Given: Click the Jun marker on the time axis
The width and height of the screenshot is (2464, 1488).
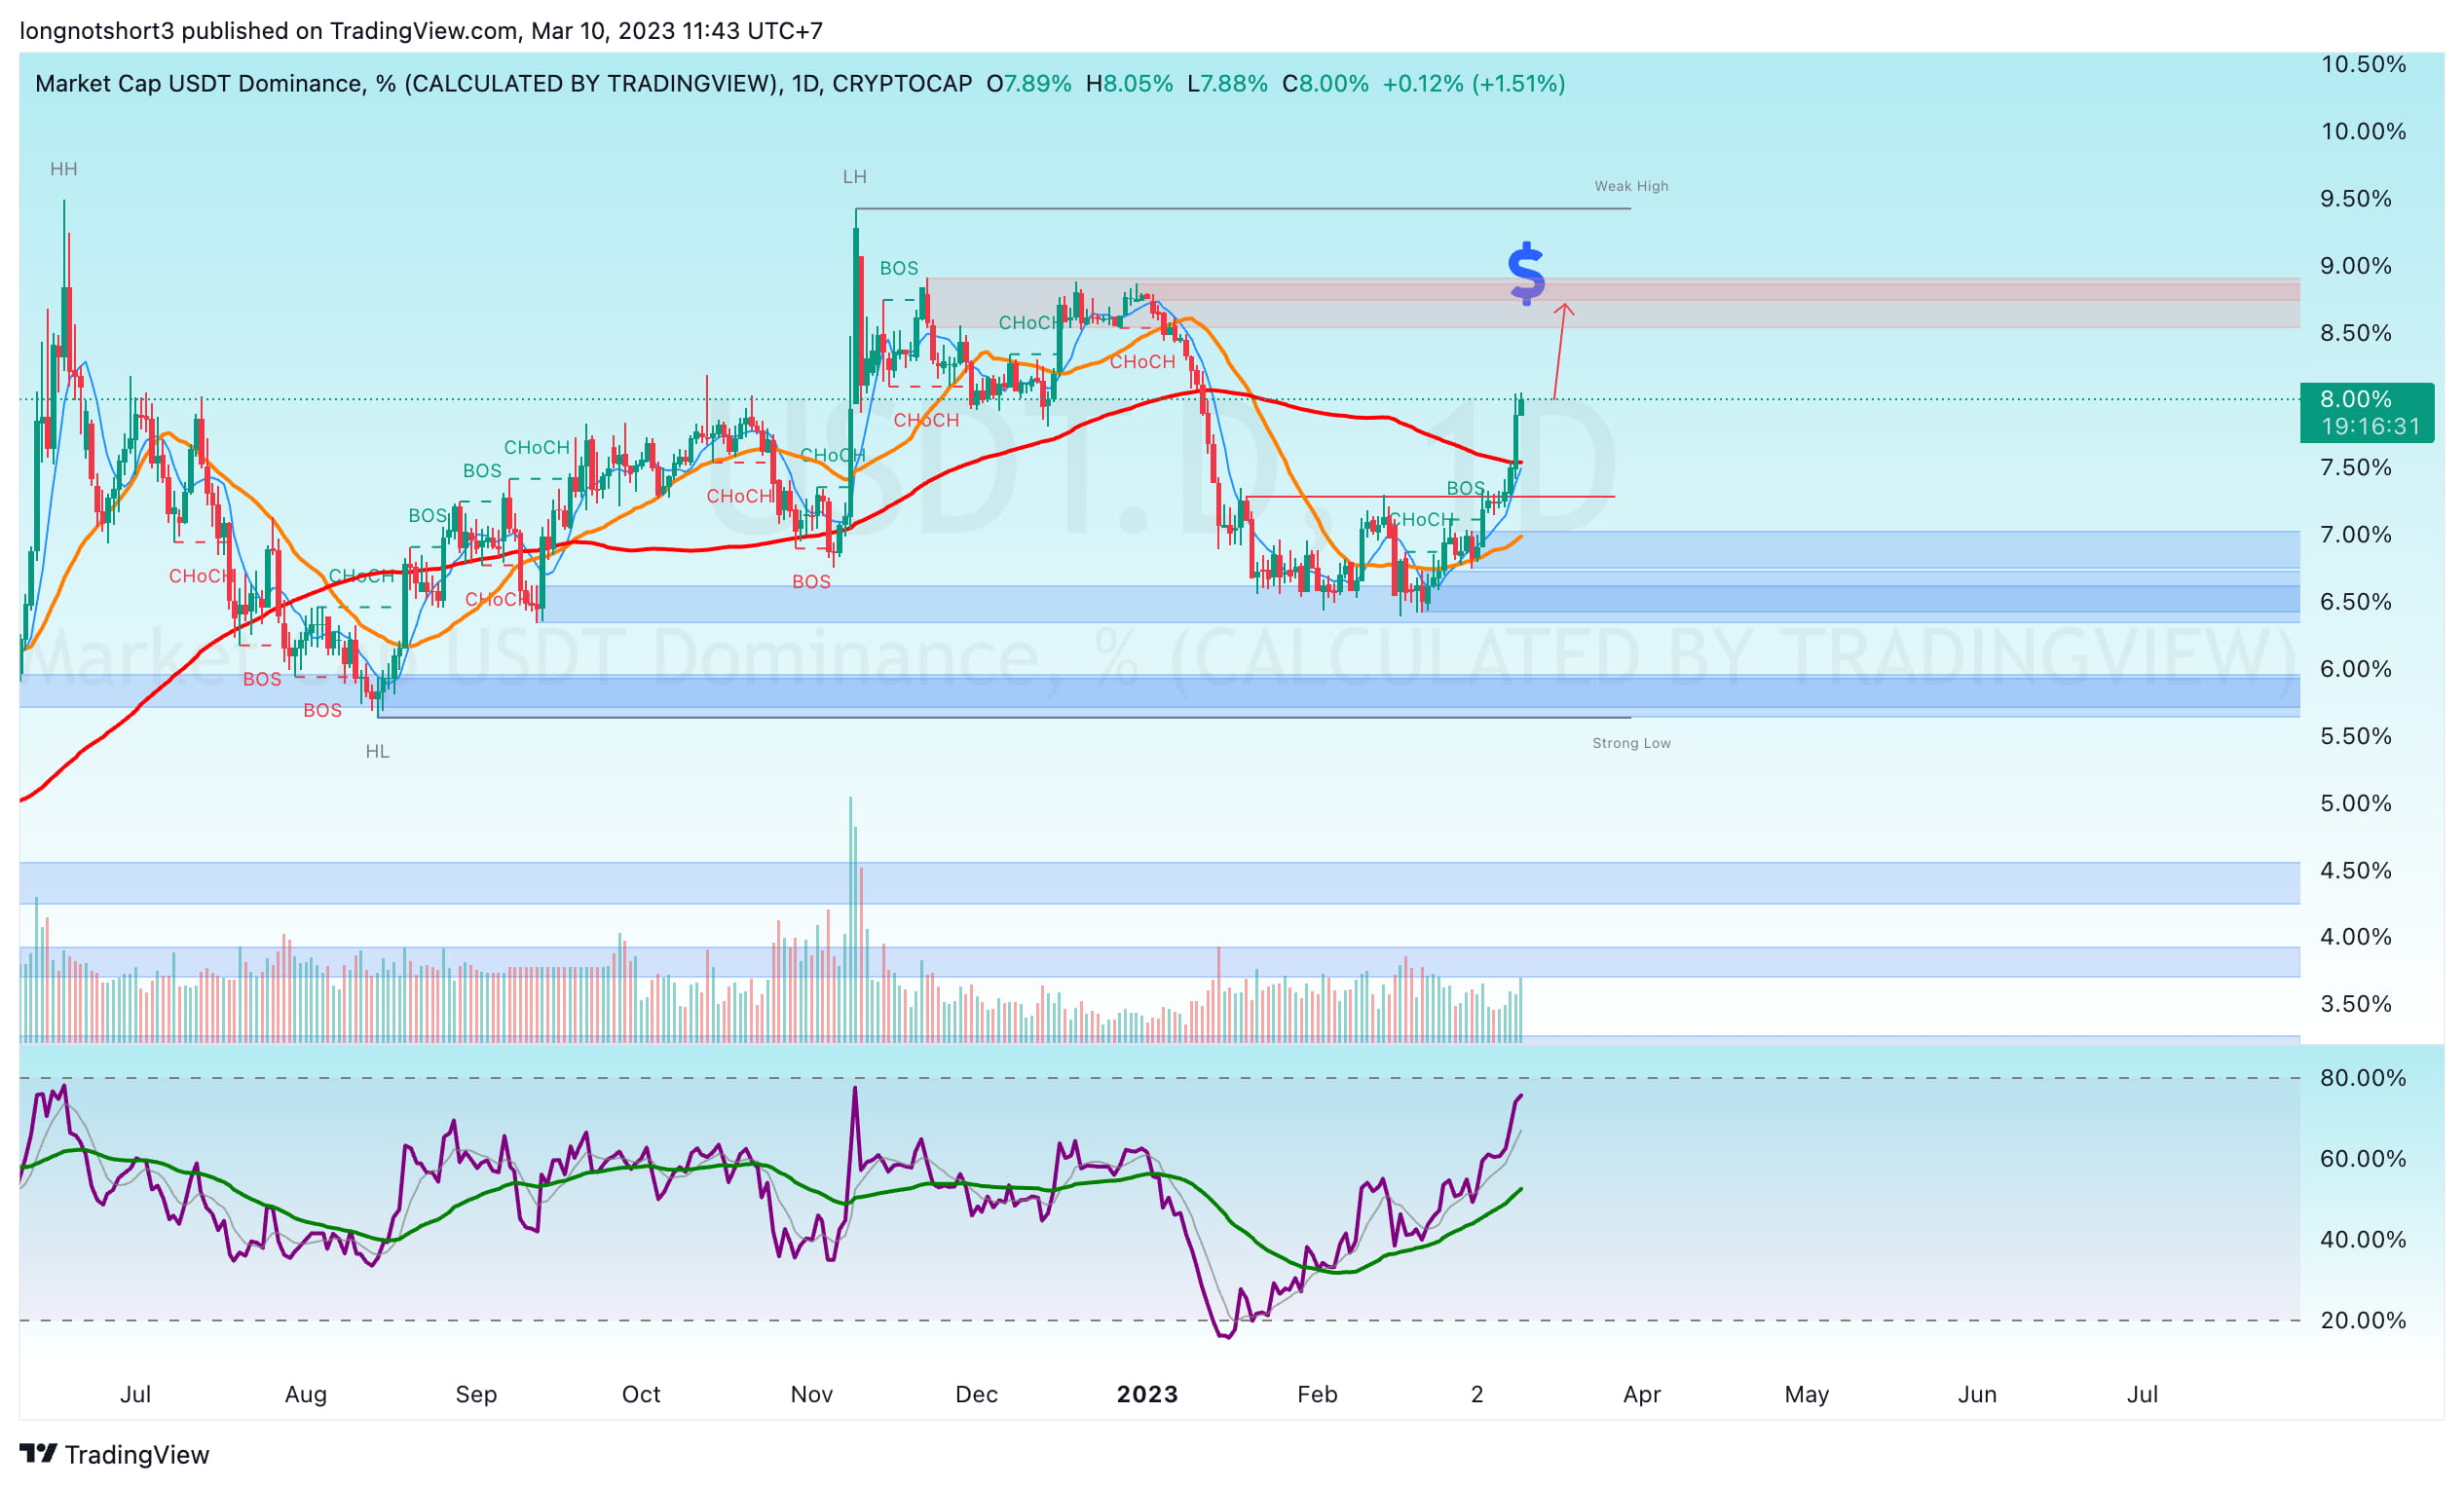Looking at the screenshot, I should pos(1977,1394).
